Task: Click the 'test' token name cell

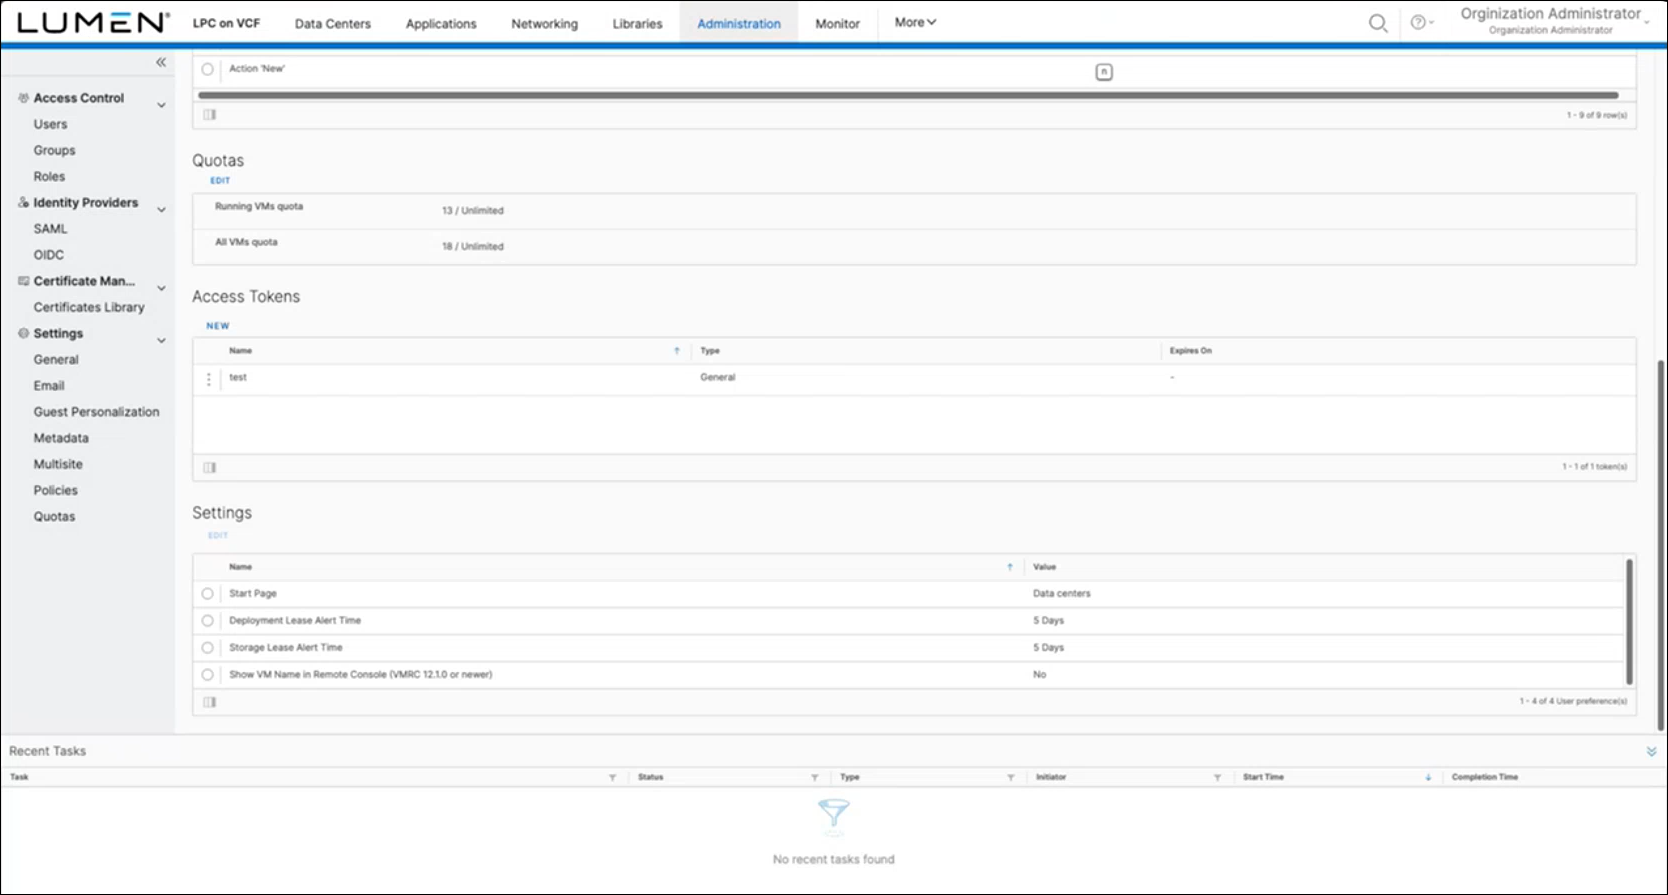Action: (238, 378)
